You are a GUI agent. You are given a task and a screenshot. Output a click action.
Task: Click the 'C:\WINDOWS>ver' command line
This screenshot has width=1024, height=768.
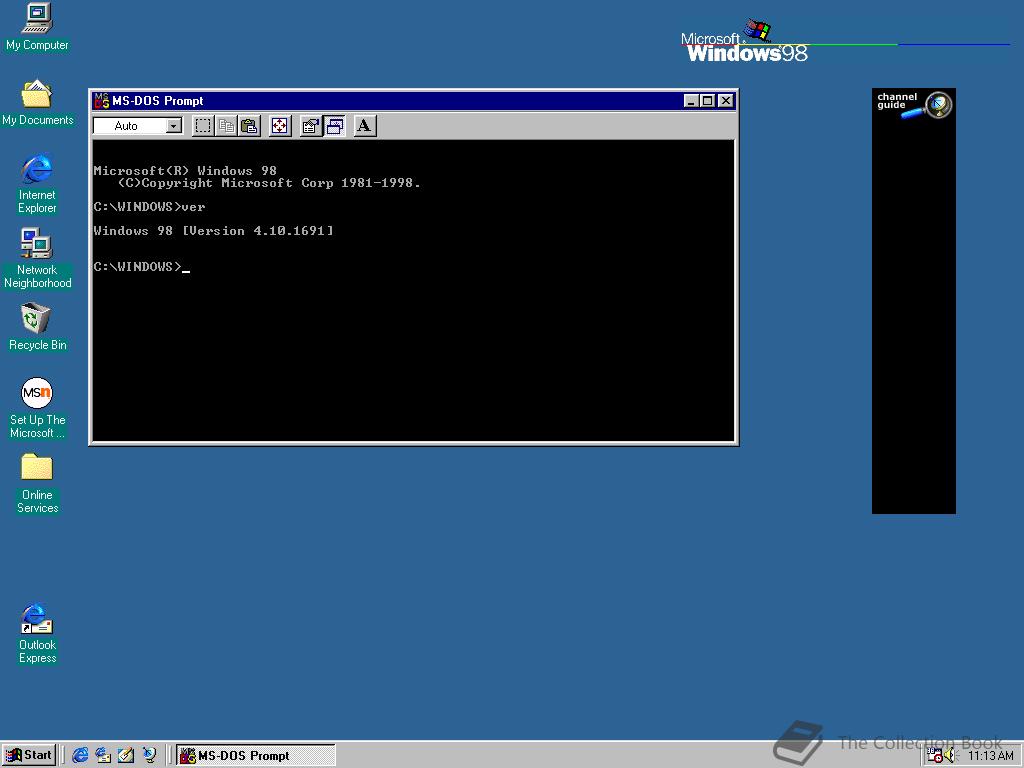150,207
